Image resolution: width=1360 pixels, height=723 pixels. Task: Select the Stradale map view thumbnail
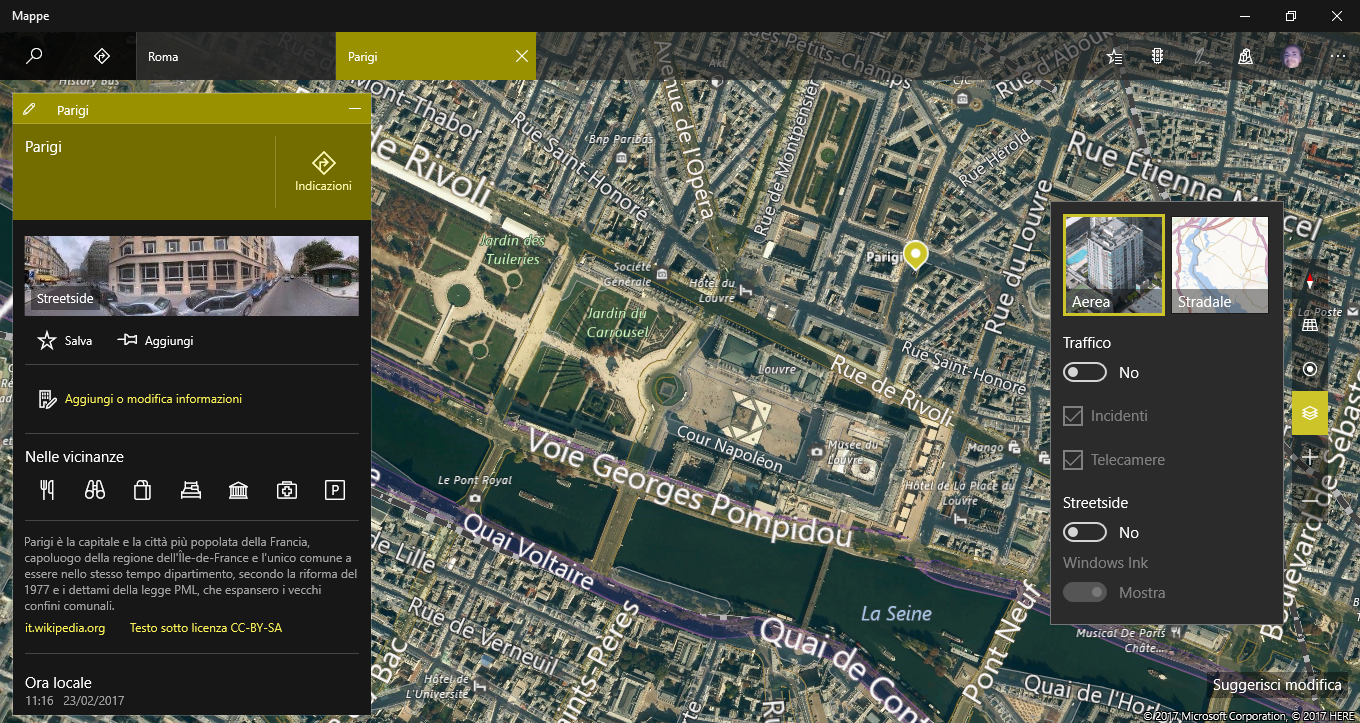1220,265
